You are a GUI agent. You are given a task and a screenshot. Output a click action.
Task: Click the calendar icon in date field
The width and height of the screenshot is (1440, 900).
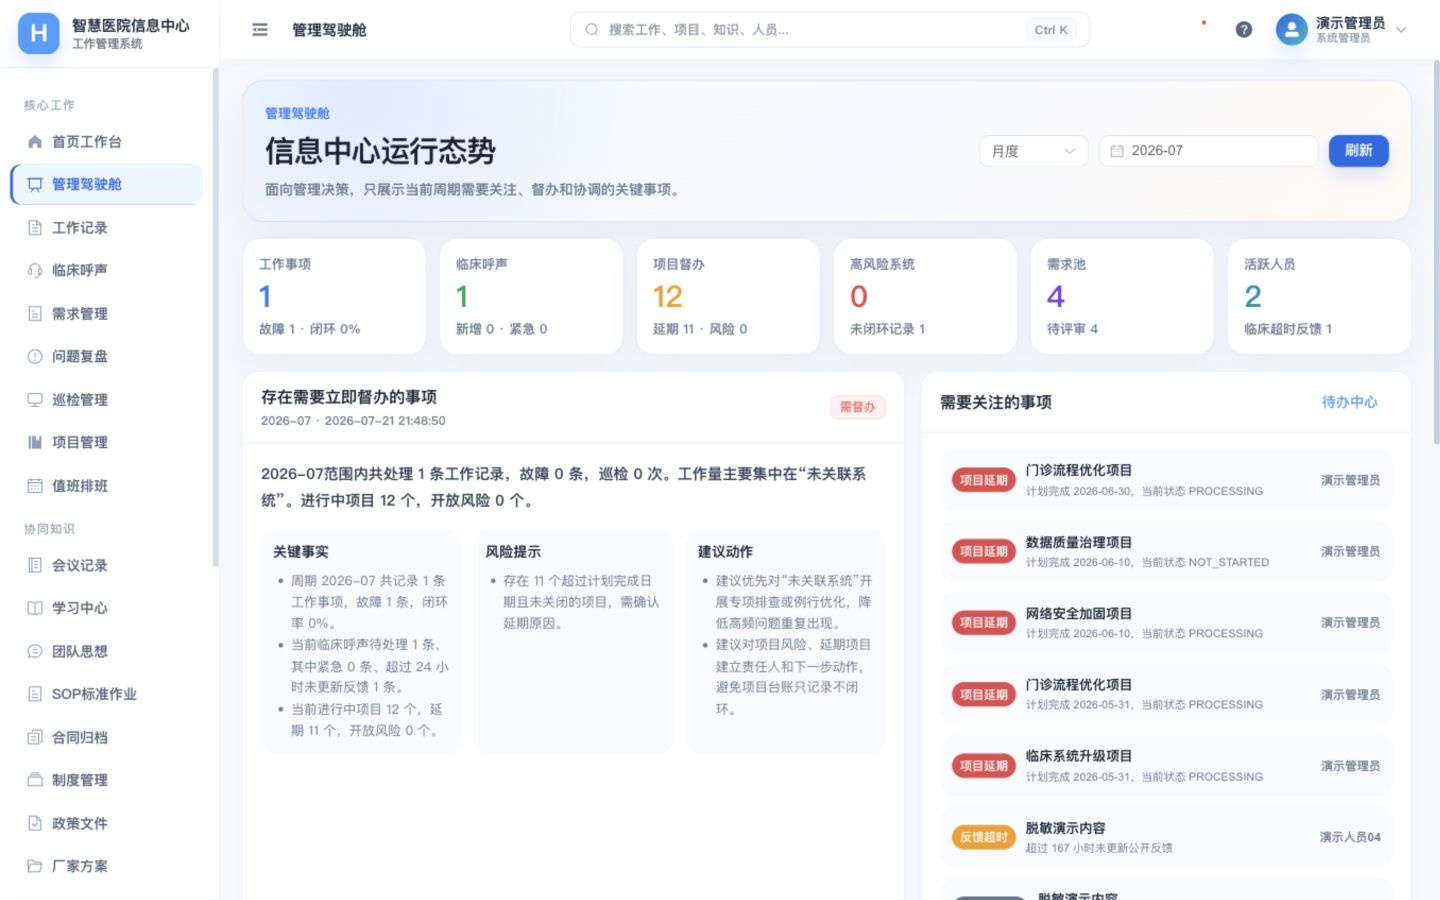coord(1117,151)
